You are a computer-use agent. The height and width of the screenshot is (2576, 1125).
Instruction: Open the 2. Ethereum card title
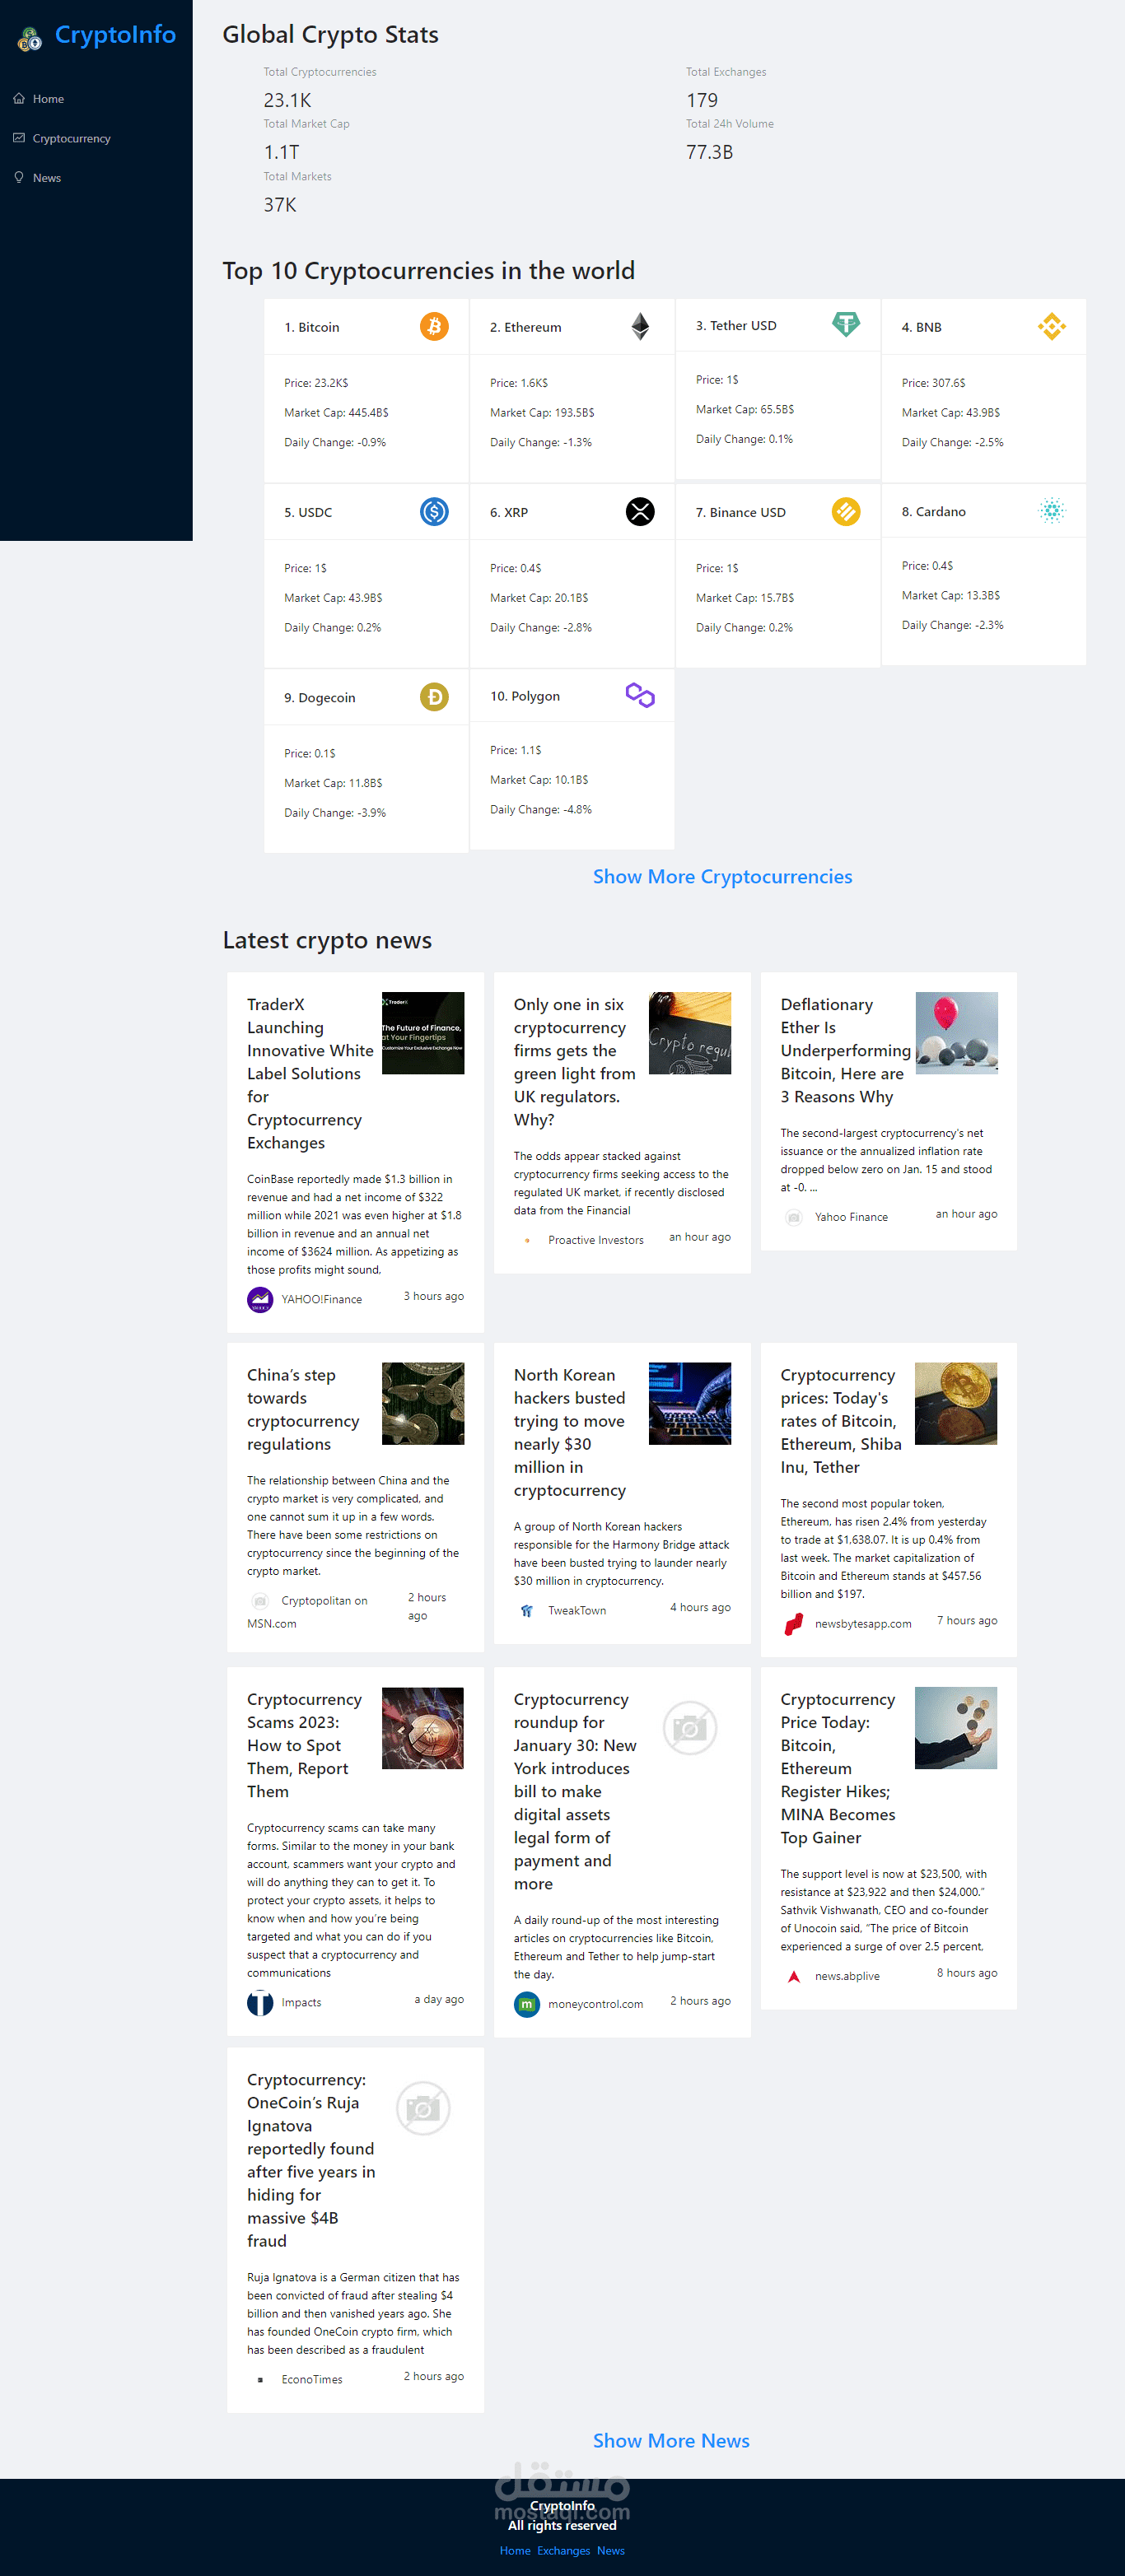click(x=526, y=327)
